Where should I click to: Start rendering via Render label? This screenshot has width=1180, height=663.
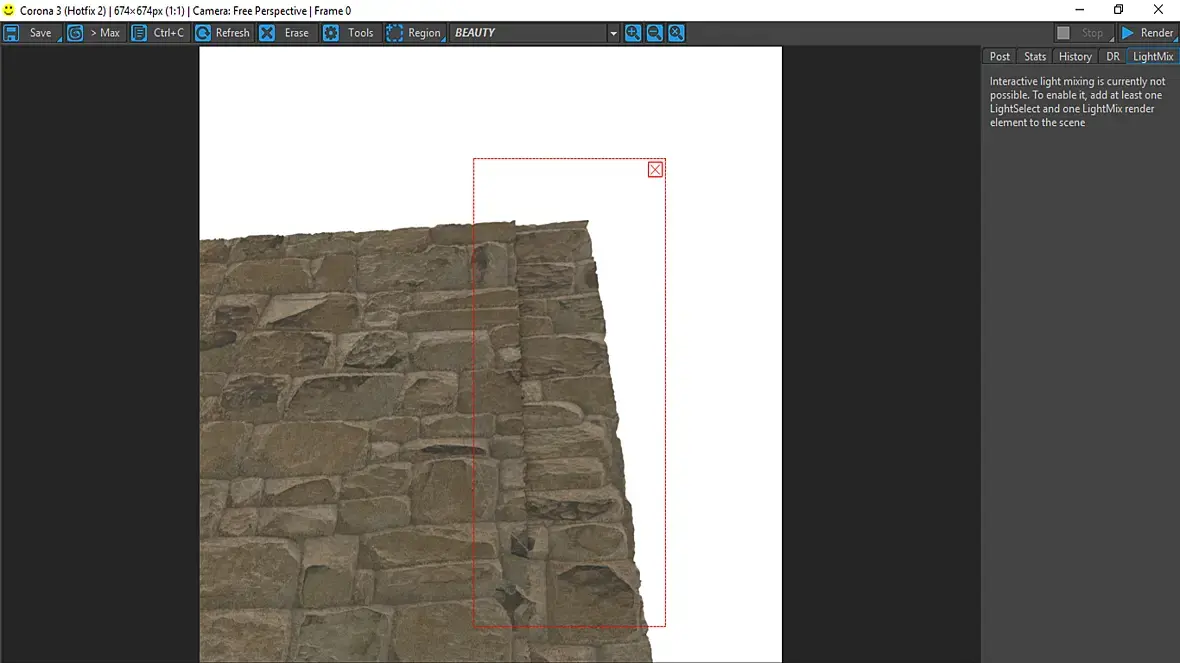pyautogui.click(x=1157, y=33)
